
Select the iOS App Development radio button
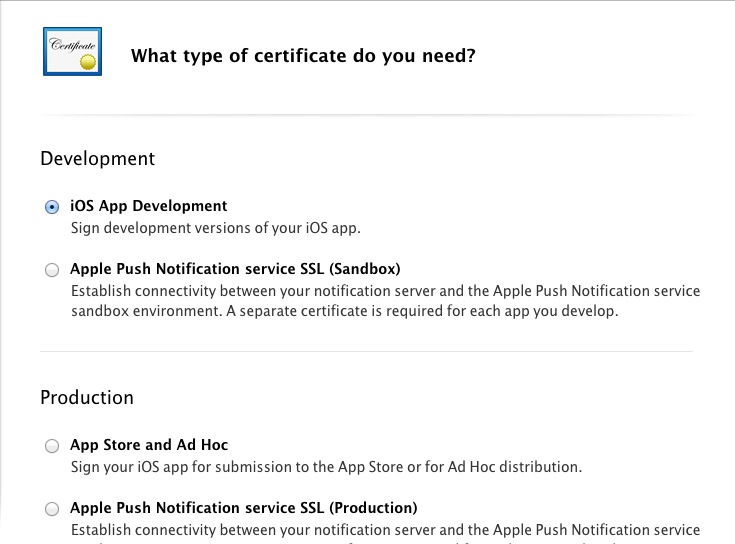tap(52, 207)
